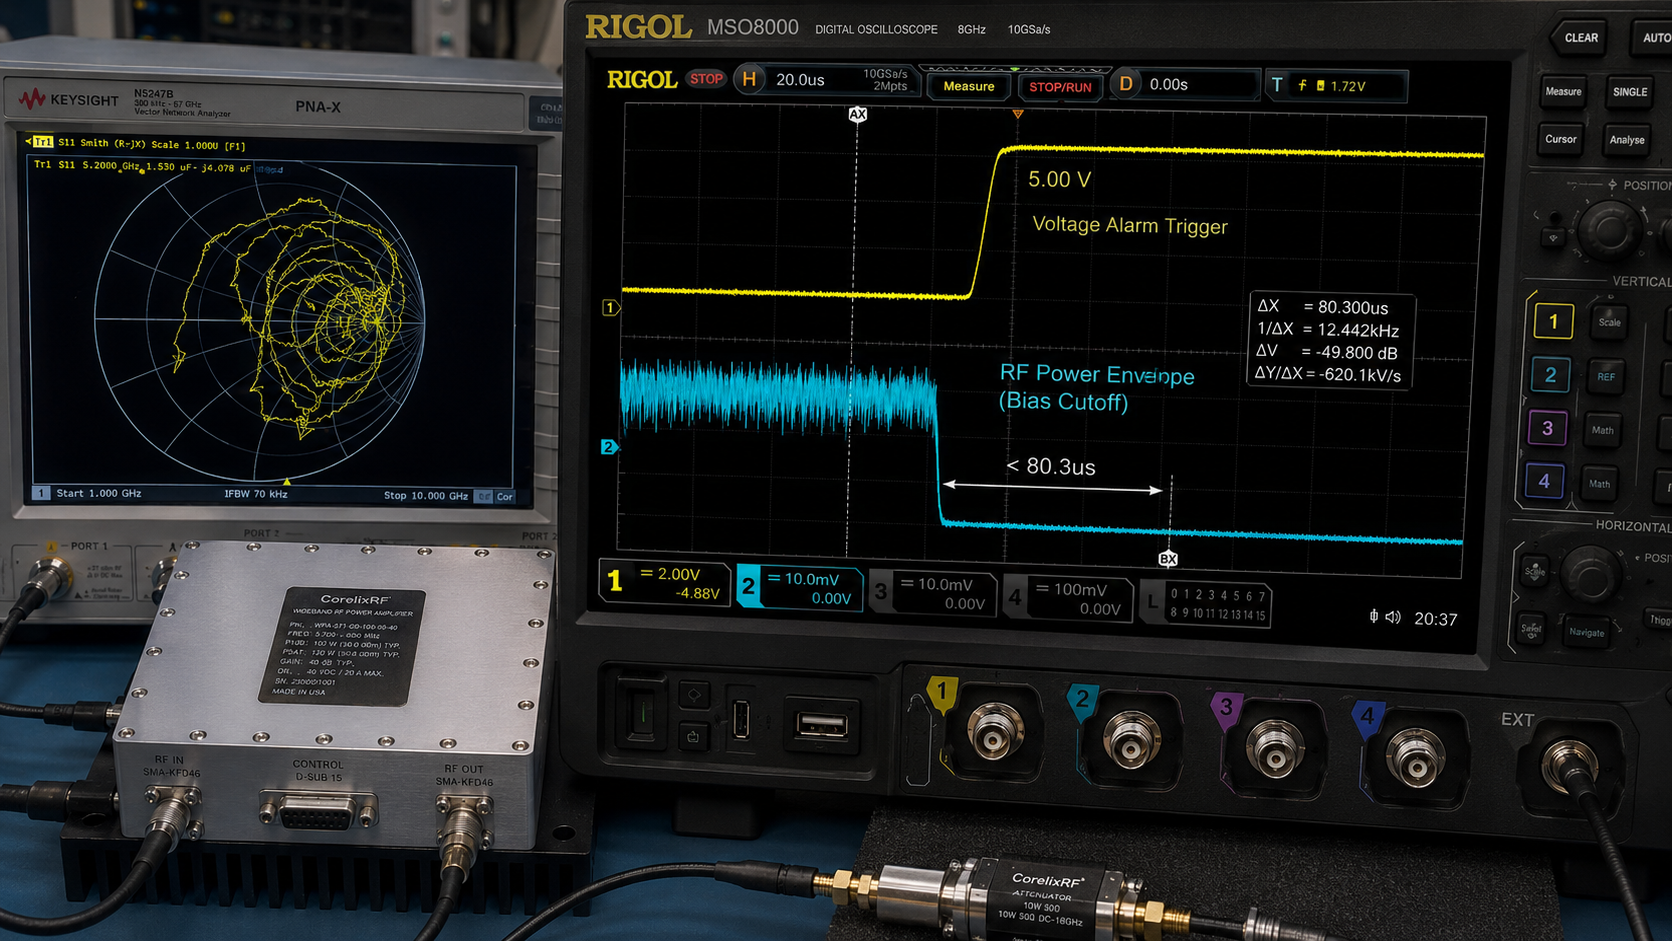This screenshot has width=1672, height=941.
Task: Push the Math key beside channel 4
Action: pyautogui.click(x=1599, y=484)
